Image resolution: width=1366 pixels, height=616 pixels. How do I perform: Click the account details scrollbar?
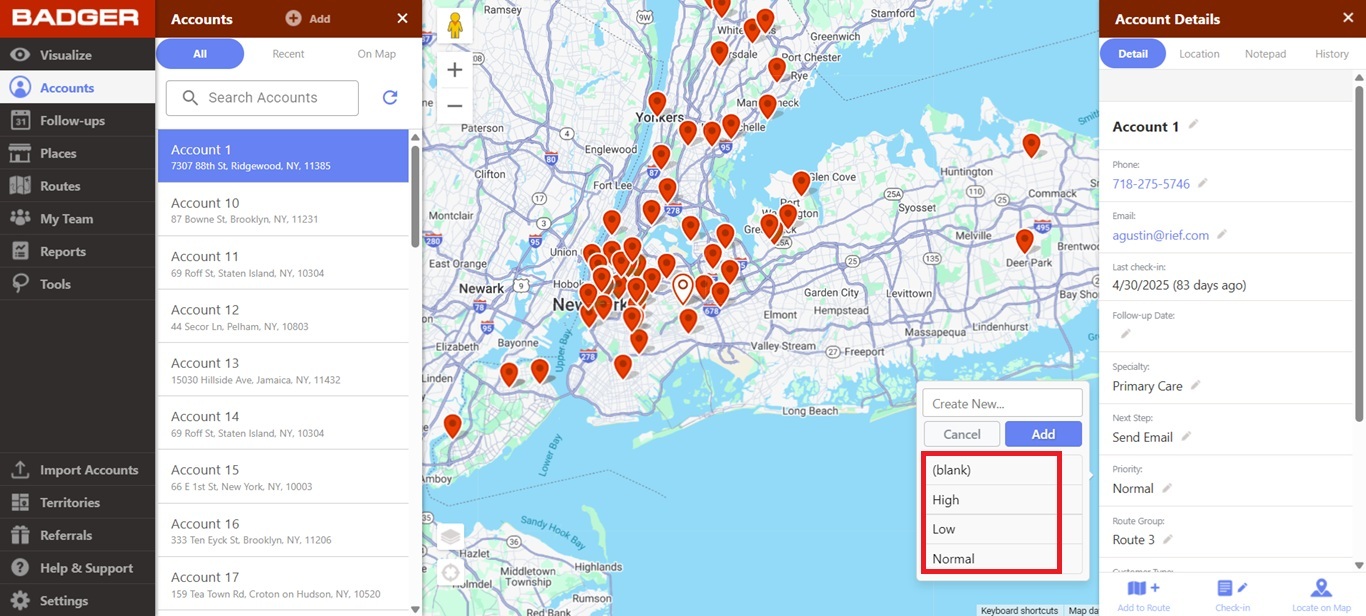click(1361, 254)
